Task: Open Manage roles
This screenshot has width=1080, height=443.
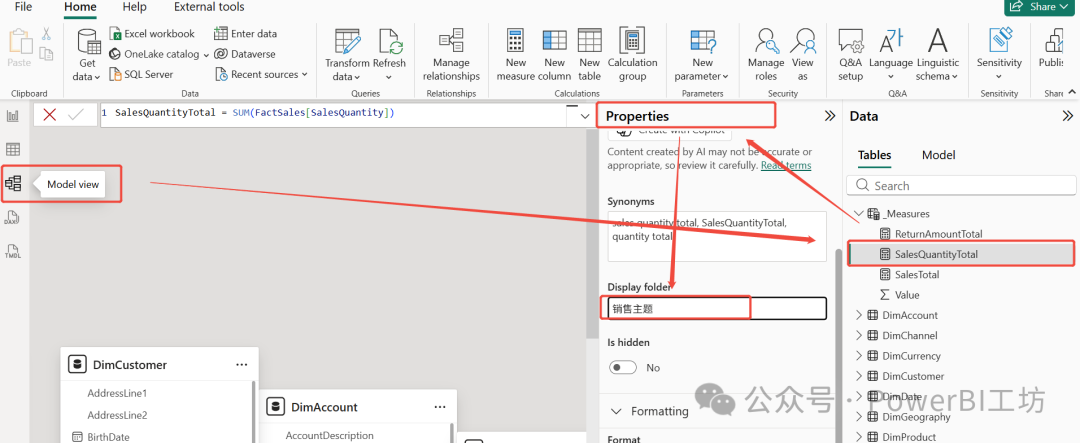Action: point(766,55)
